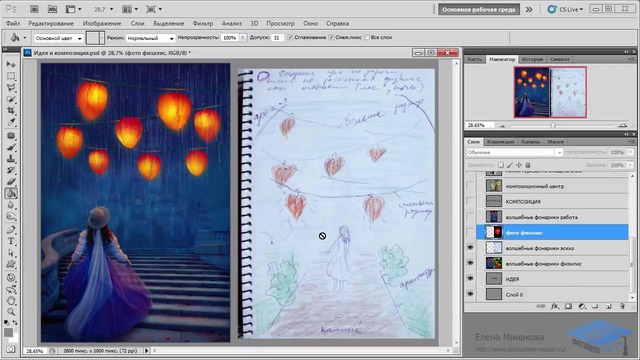Select the Brush tool

[x=11, y=147]
